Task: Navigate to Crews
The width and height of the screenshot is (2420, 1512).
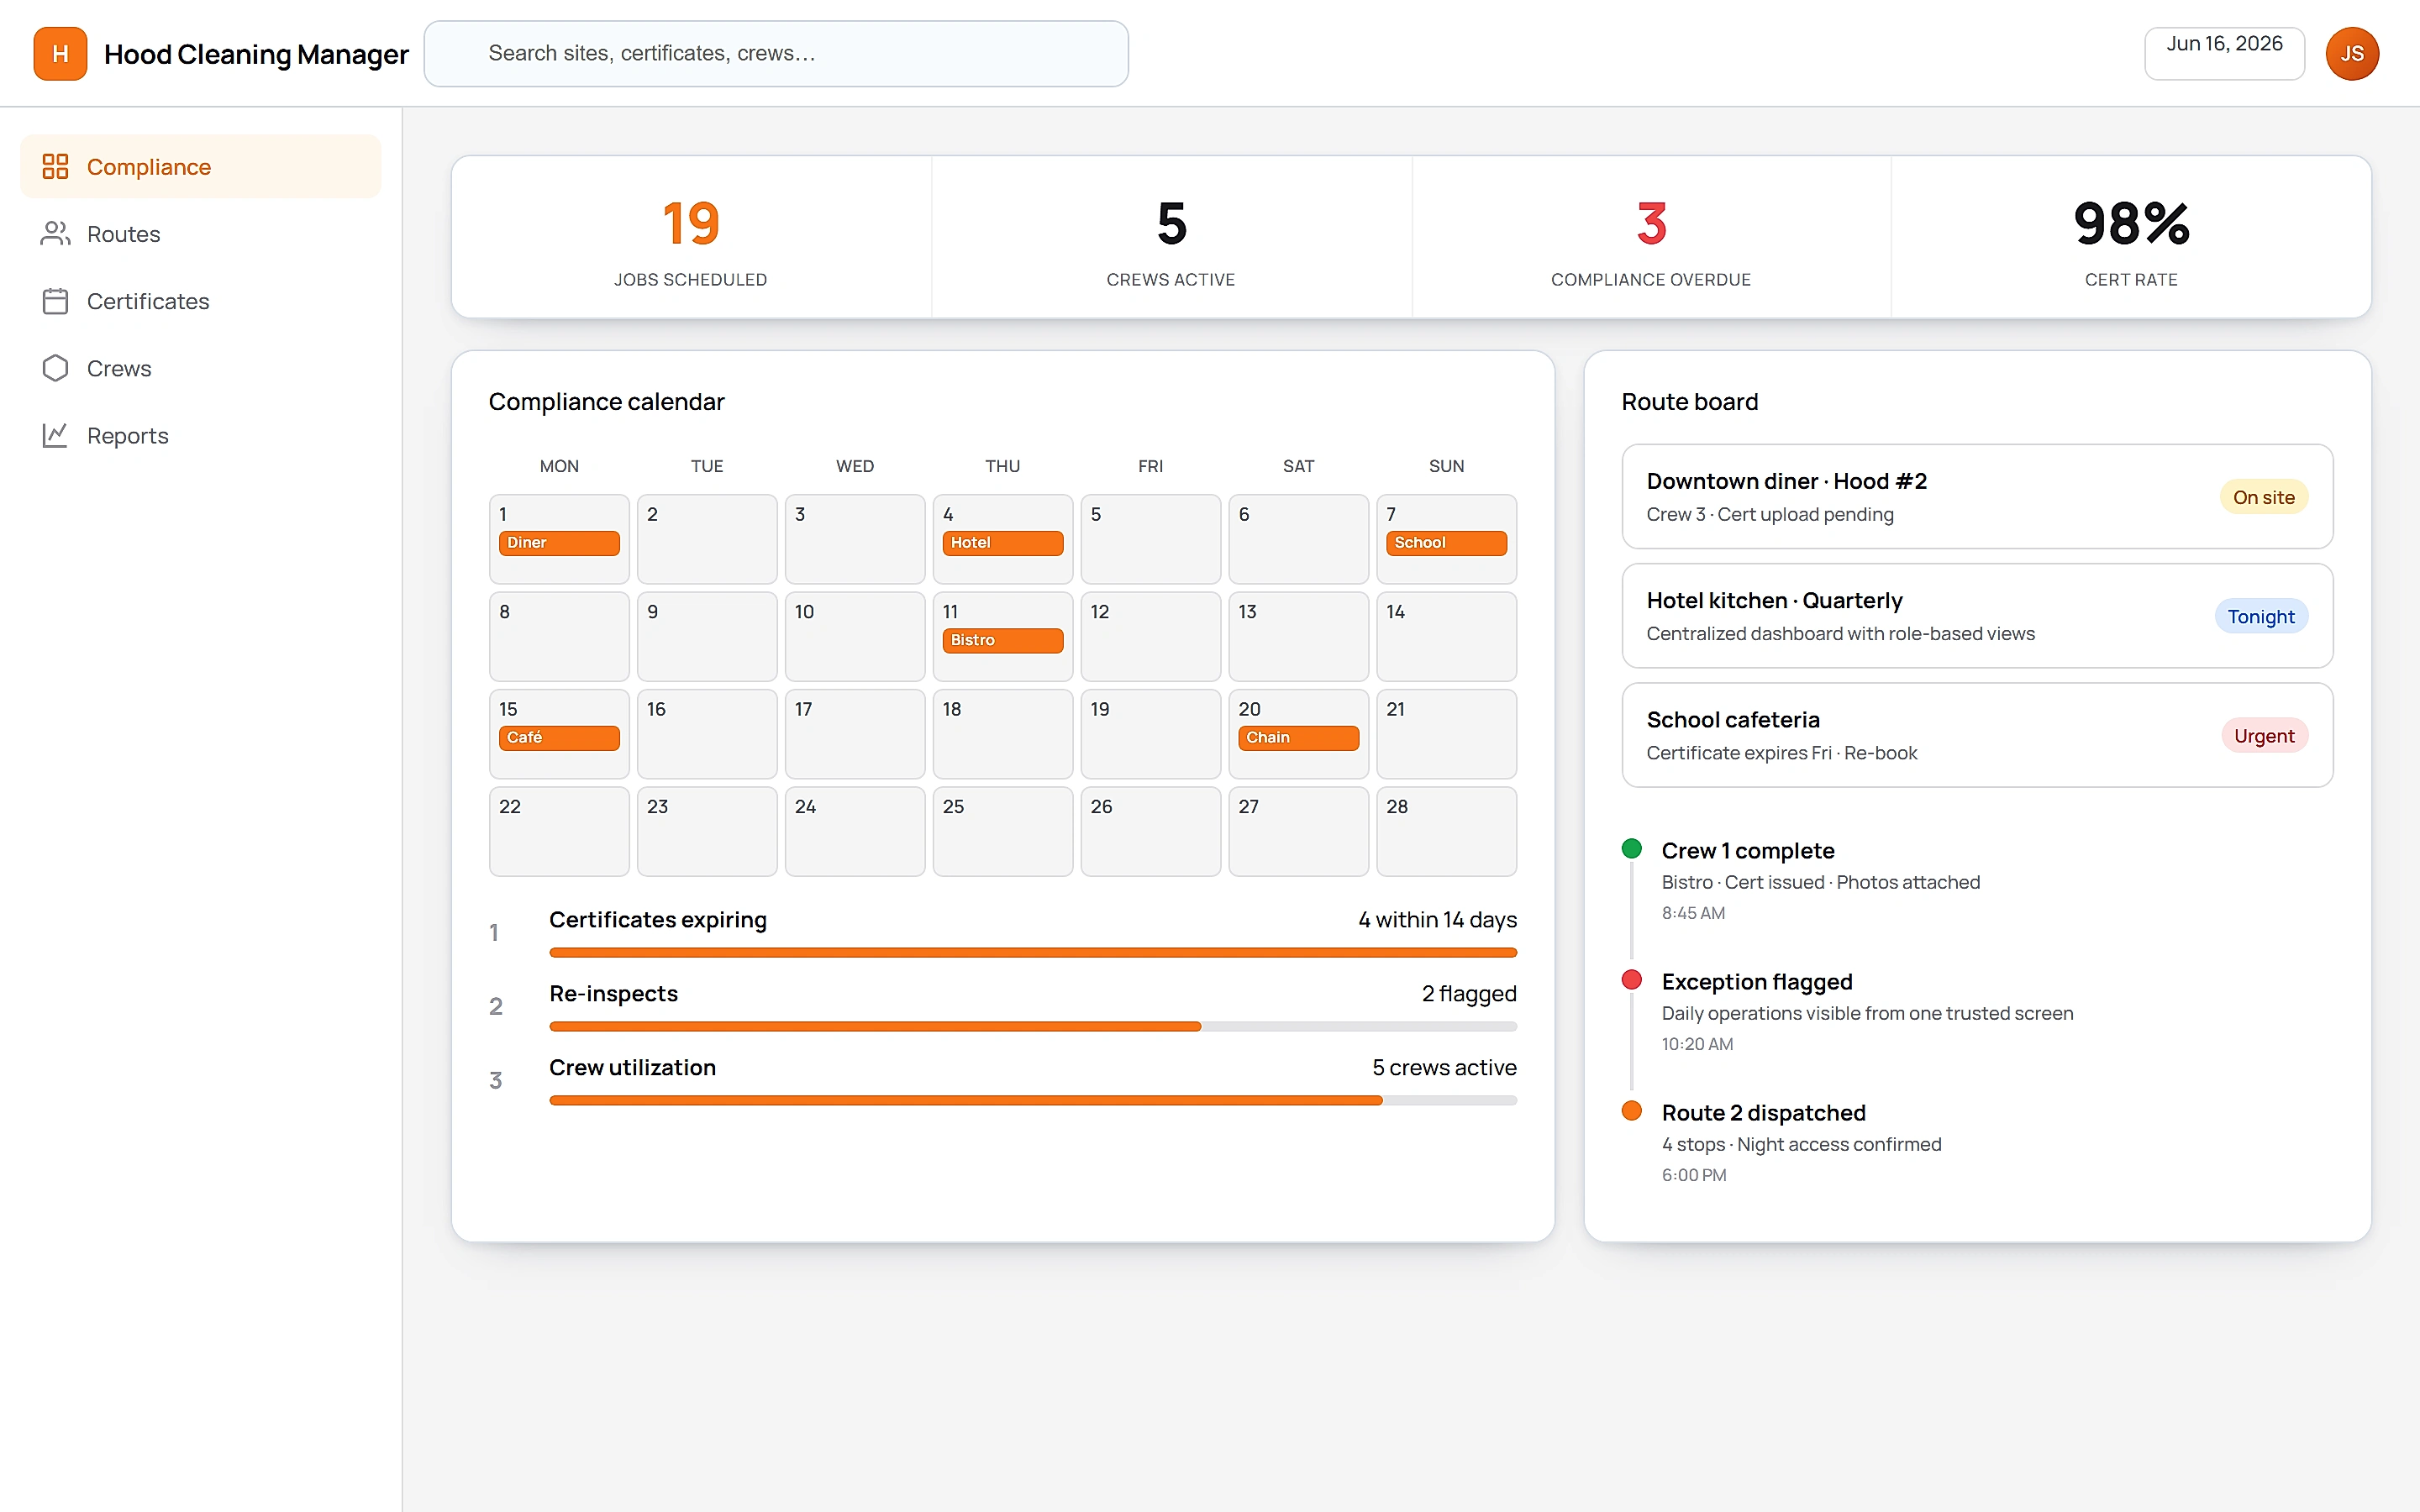Action: pos(201,368)
